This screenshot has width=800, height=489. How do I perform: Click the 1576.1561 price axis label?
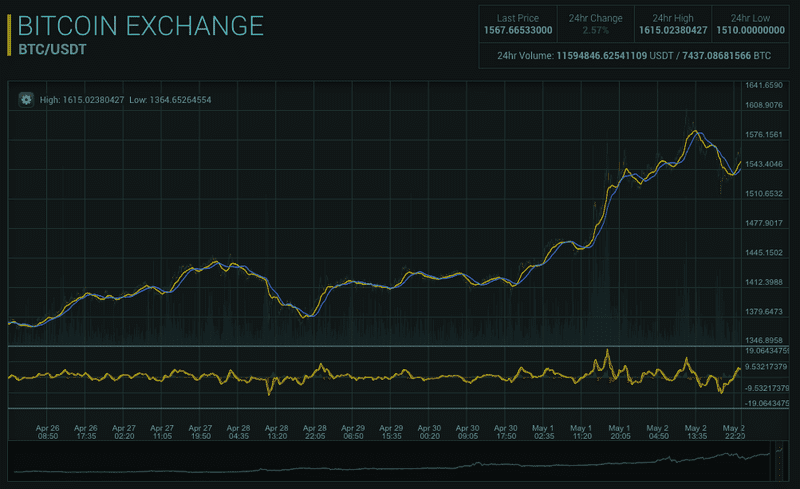tap(764, 135)
